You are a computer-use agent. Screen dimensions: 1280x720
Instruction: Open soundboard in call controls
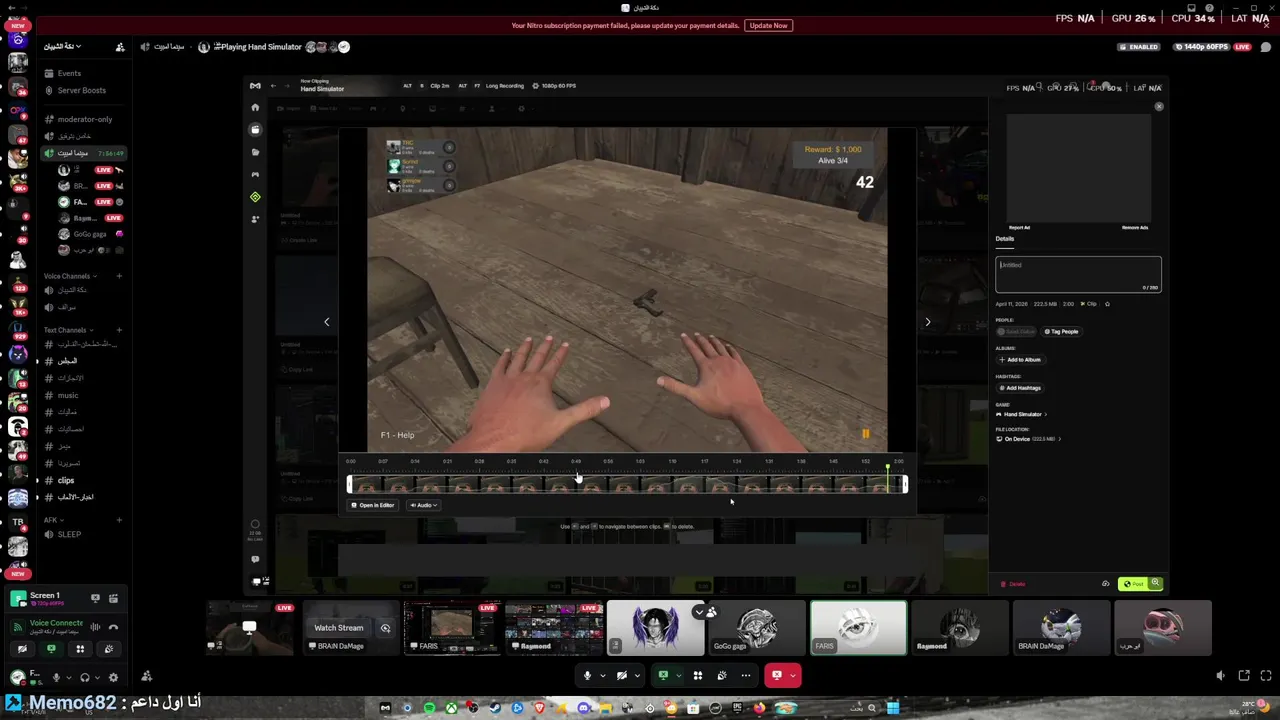click(x=722, y=675)
